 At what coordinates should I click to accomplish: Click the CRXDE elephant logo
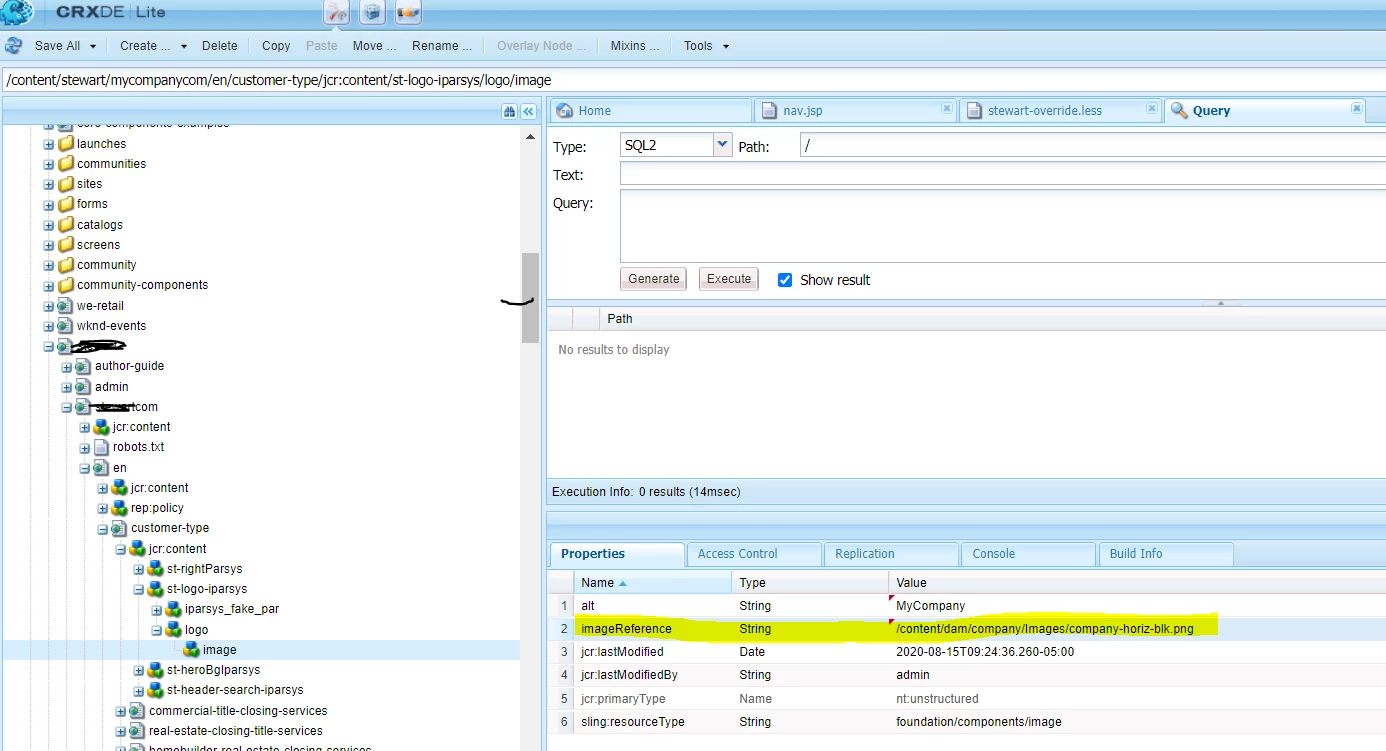tap(17, 13)
